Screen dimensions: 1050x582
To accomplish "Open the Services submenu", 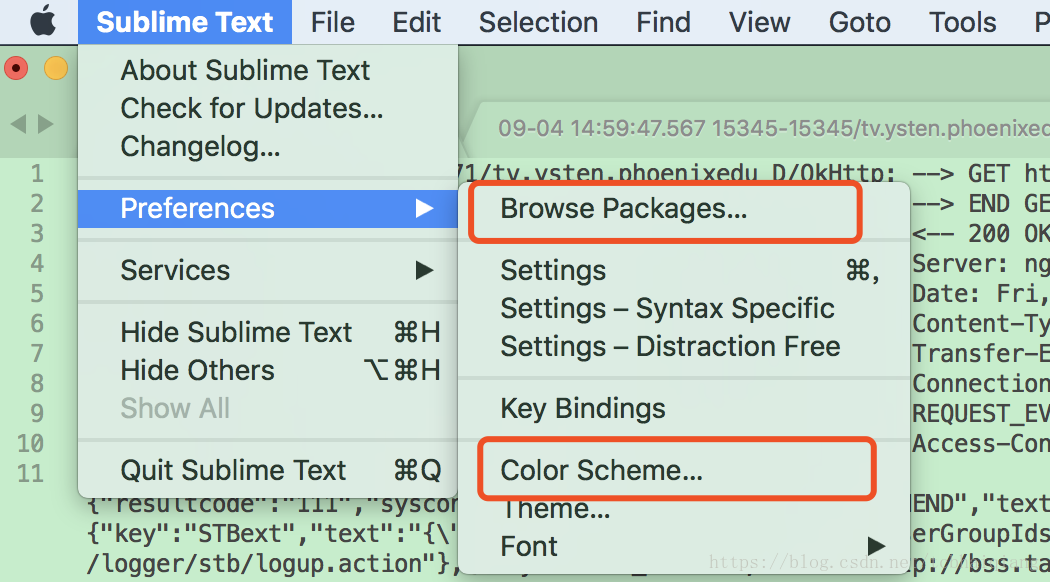I will [x=268, y=271].
